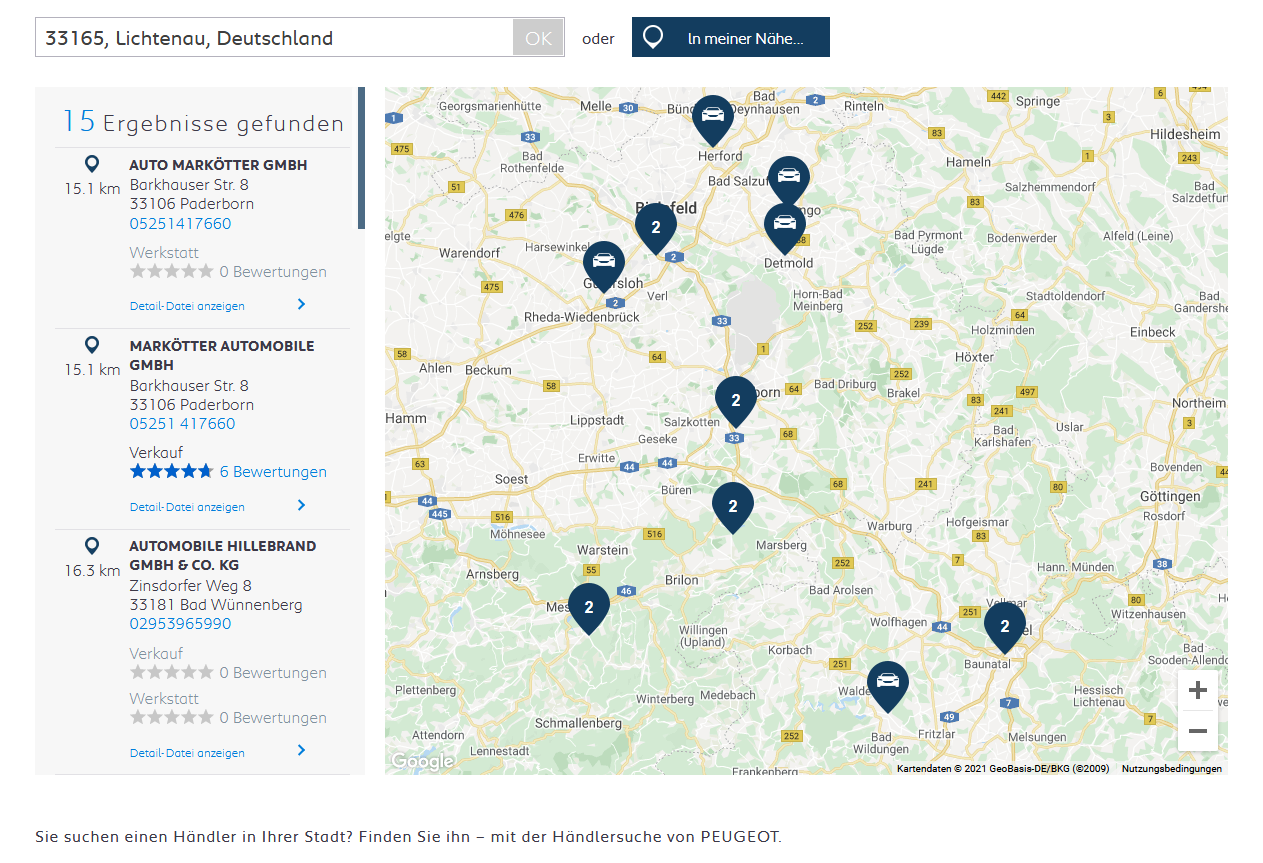1263x863 pixels.
Task: Open the Nutzungsbedingungen map link
Action: coord(1171,769)
